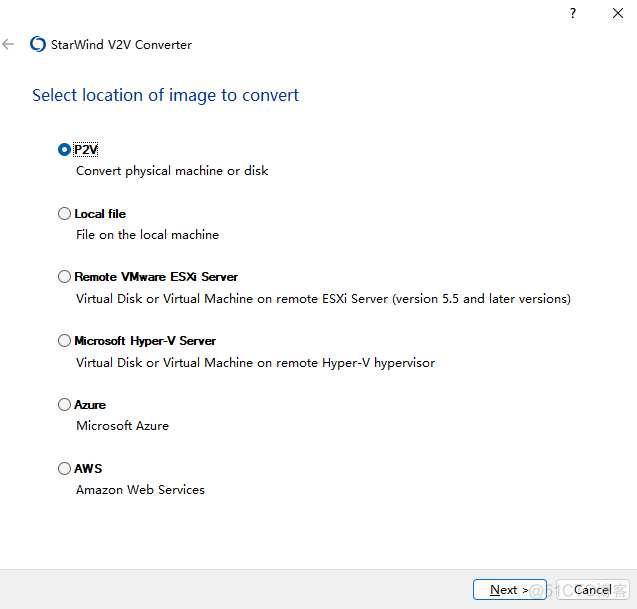Close the converter wizard window
This screenshot has height=609, width=637.
click(x=617, y=13)
